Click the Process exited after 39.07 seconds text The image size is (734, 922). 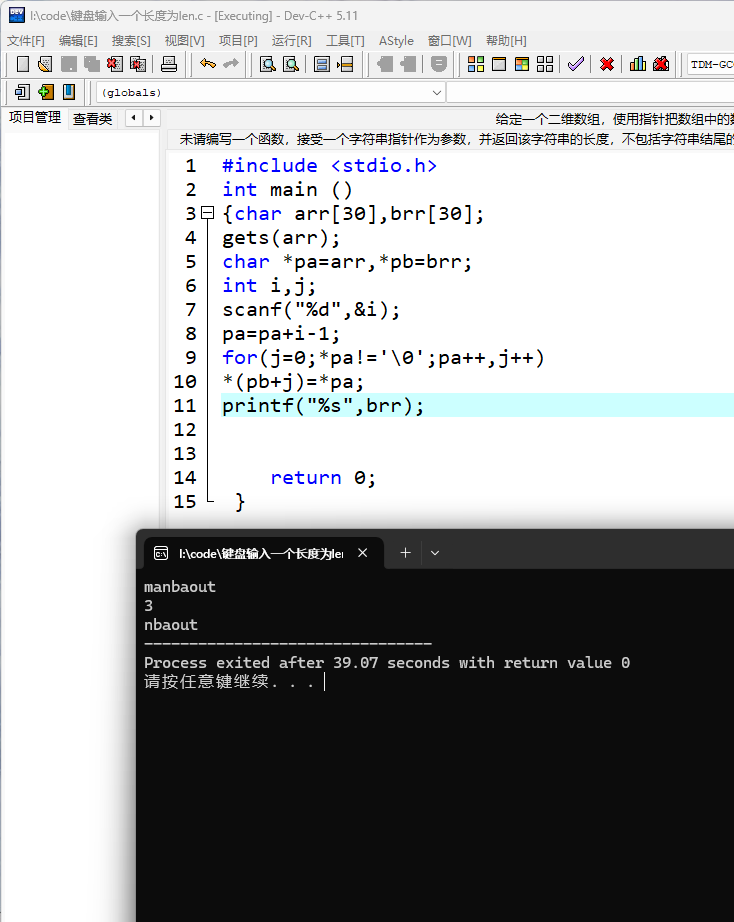coord(386,663)
